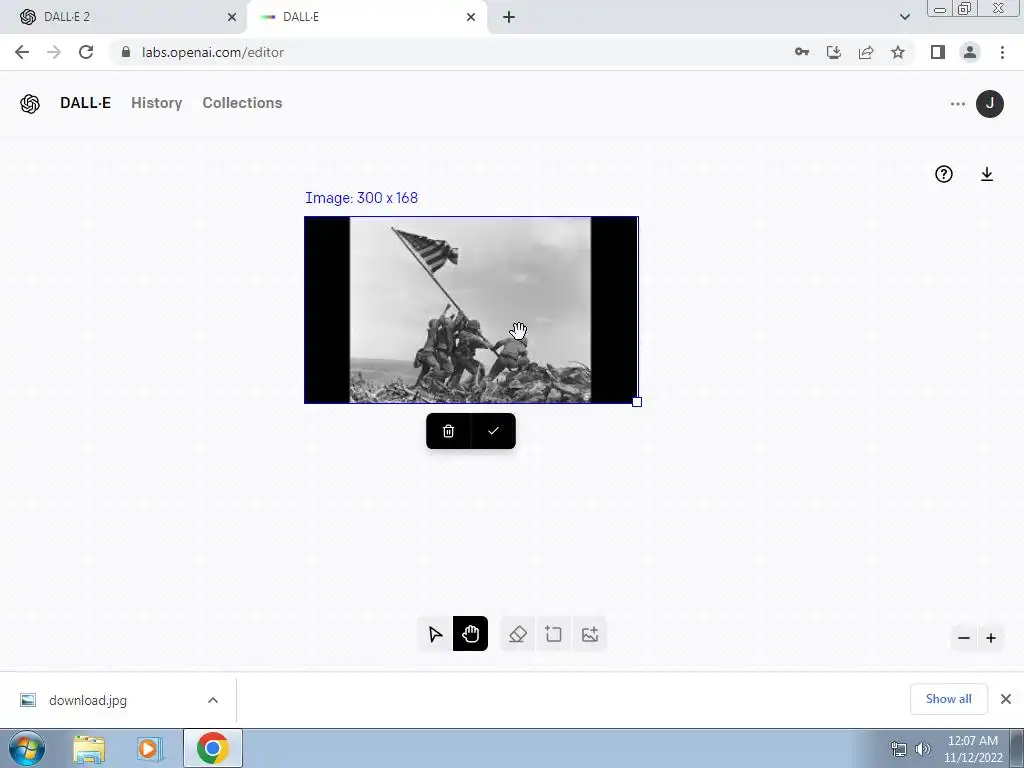The height and width of the screenshot is (768, 1024).
Task: Open the Chrome profile icon
Action: point(970,52)
